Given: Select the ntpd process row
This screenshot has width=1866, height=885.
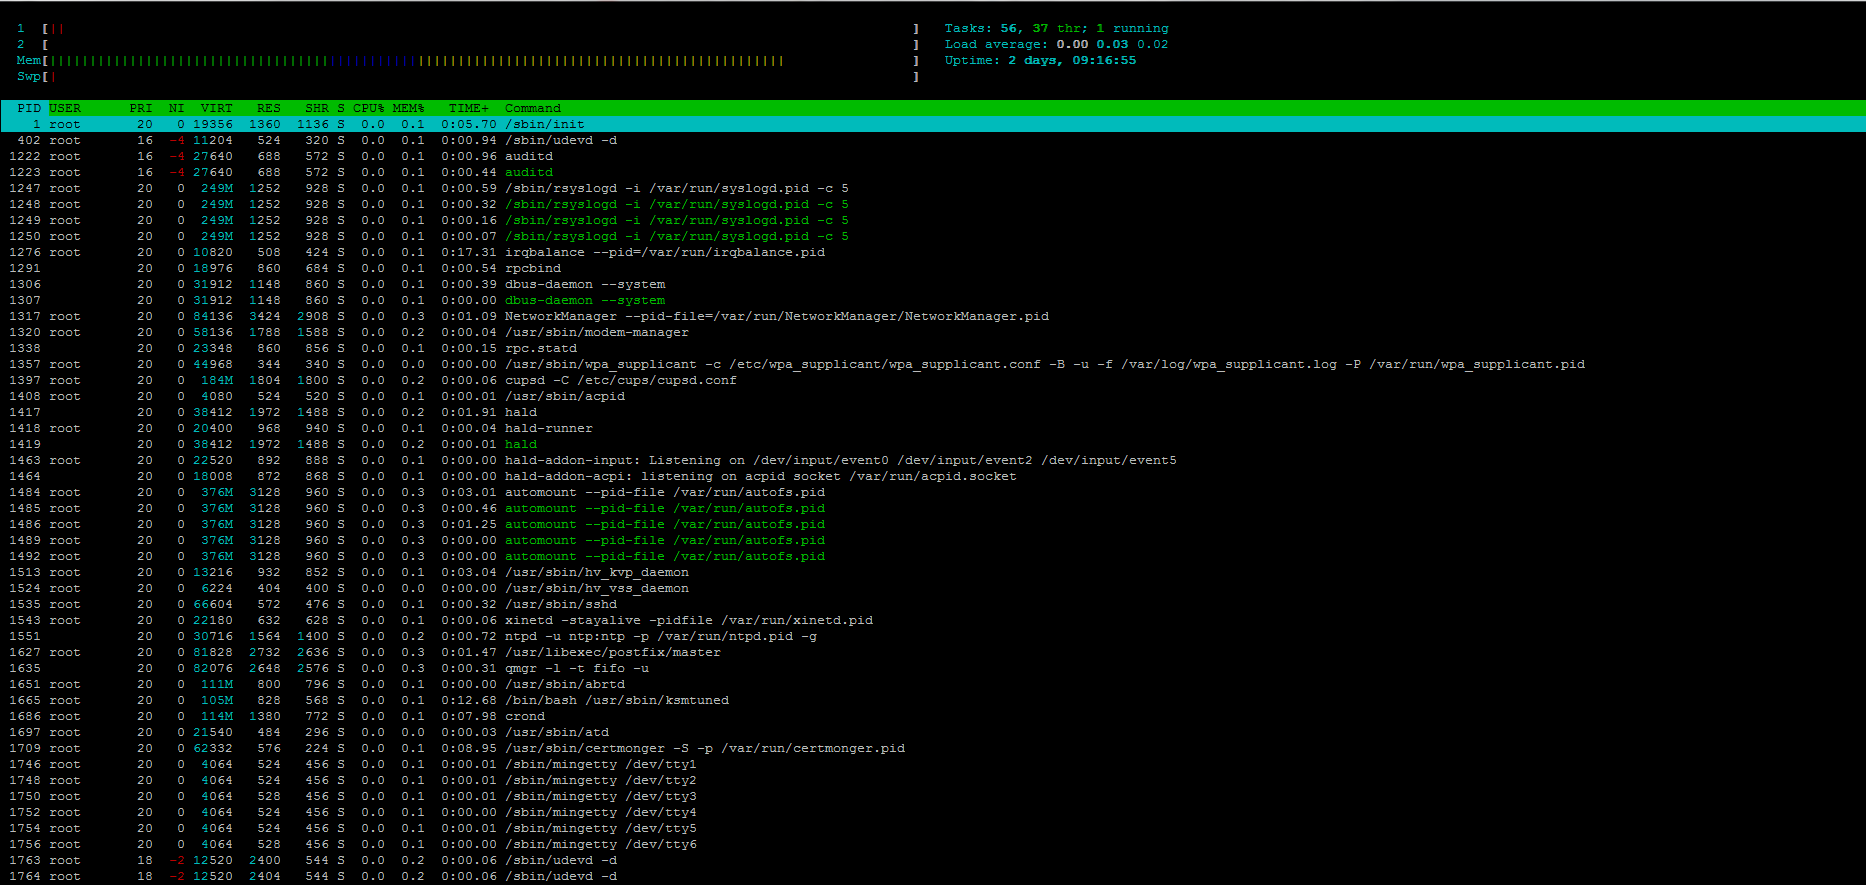Looking at the screenshot, I should coord(933,636).
